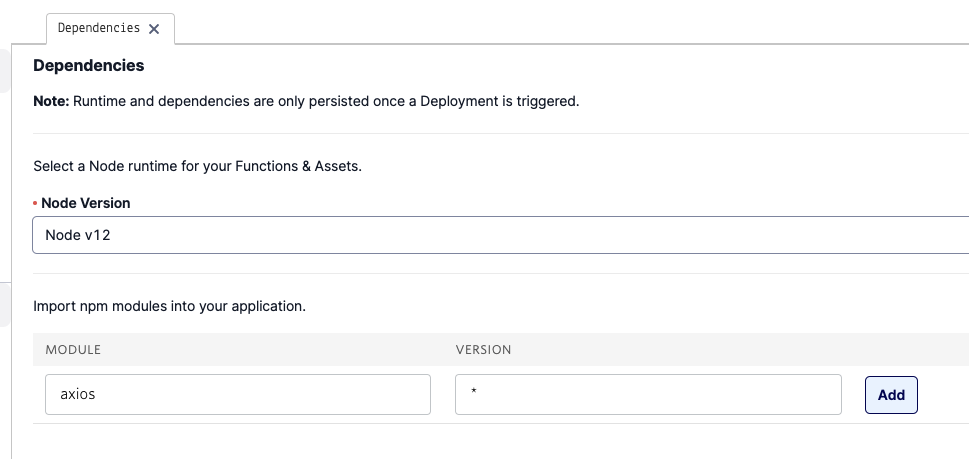Click the Node v12 selected value text

click(78, 235)
